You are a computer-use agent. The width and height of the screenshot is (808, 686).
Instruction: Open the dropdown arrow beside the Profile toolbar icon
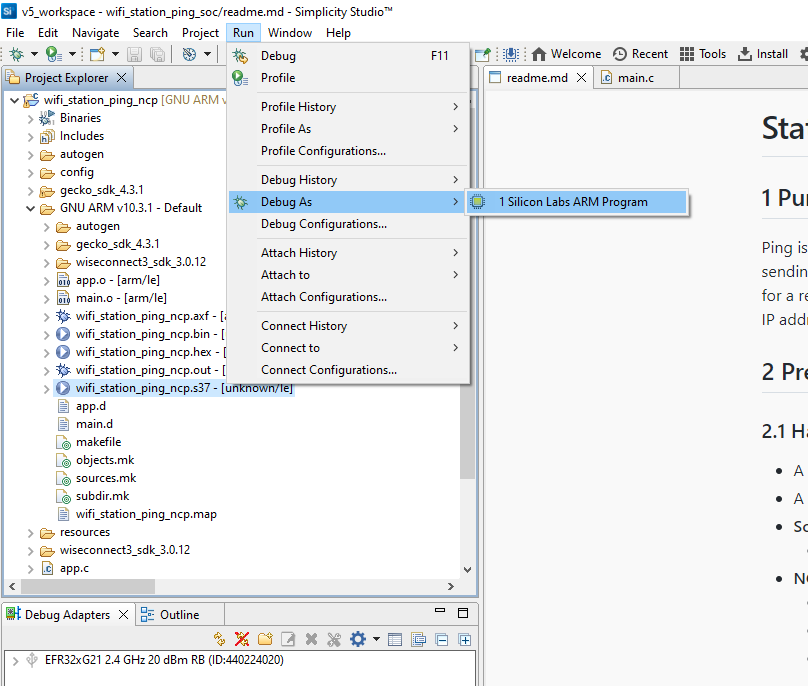click(72, 54)
